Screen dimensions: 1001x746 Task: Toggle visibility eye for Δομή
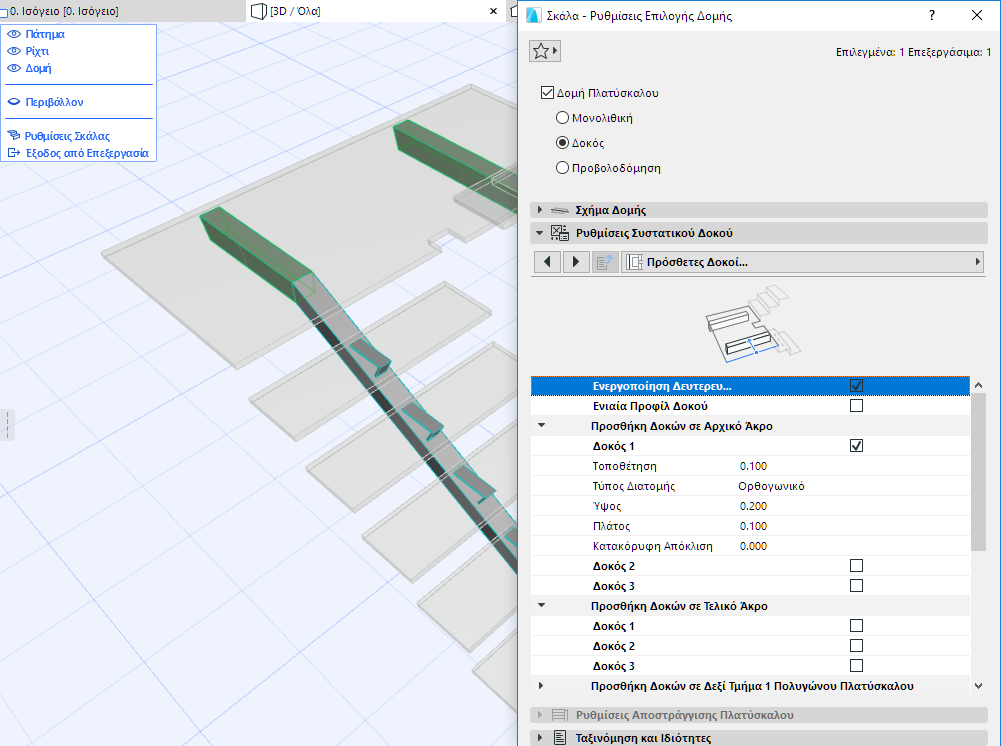pyautogui.click(x=14, y=68)
